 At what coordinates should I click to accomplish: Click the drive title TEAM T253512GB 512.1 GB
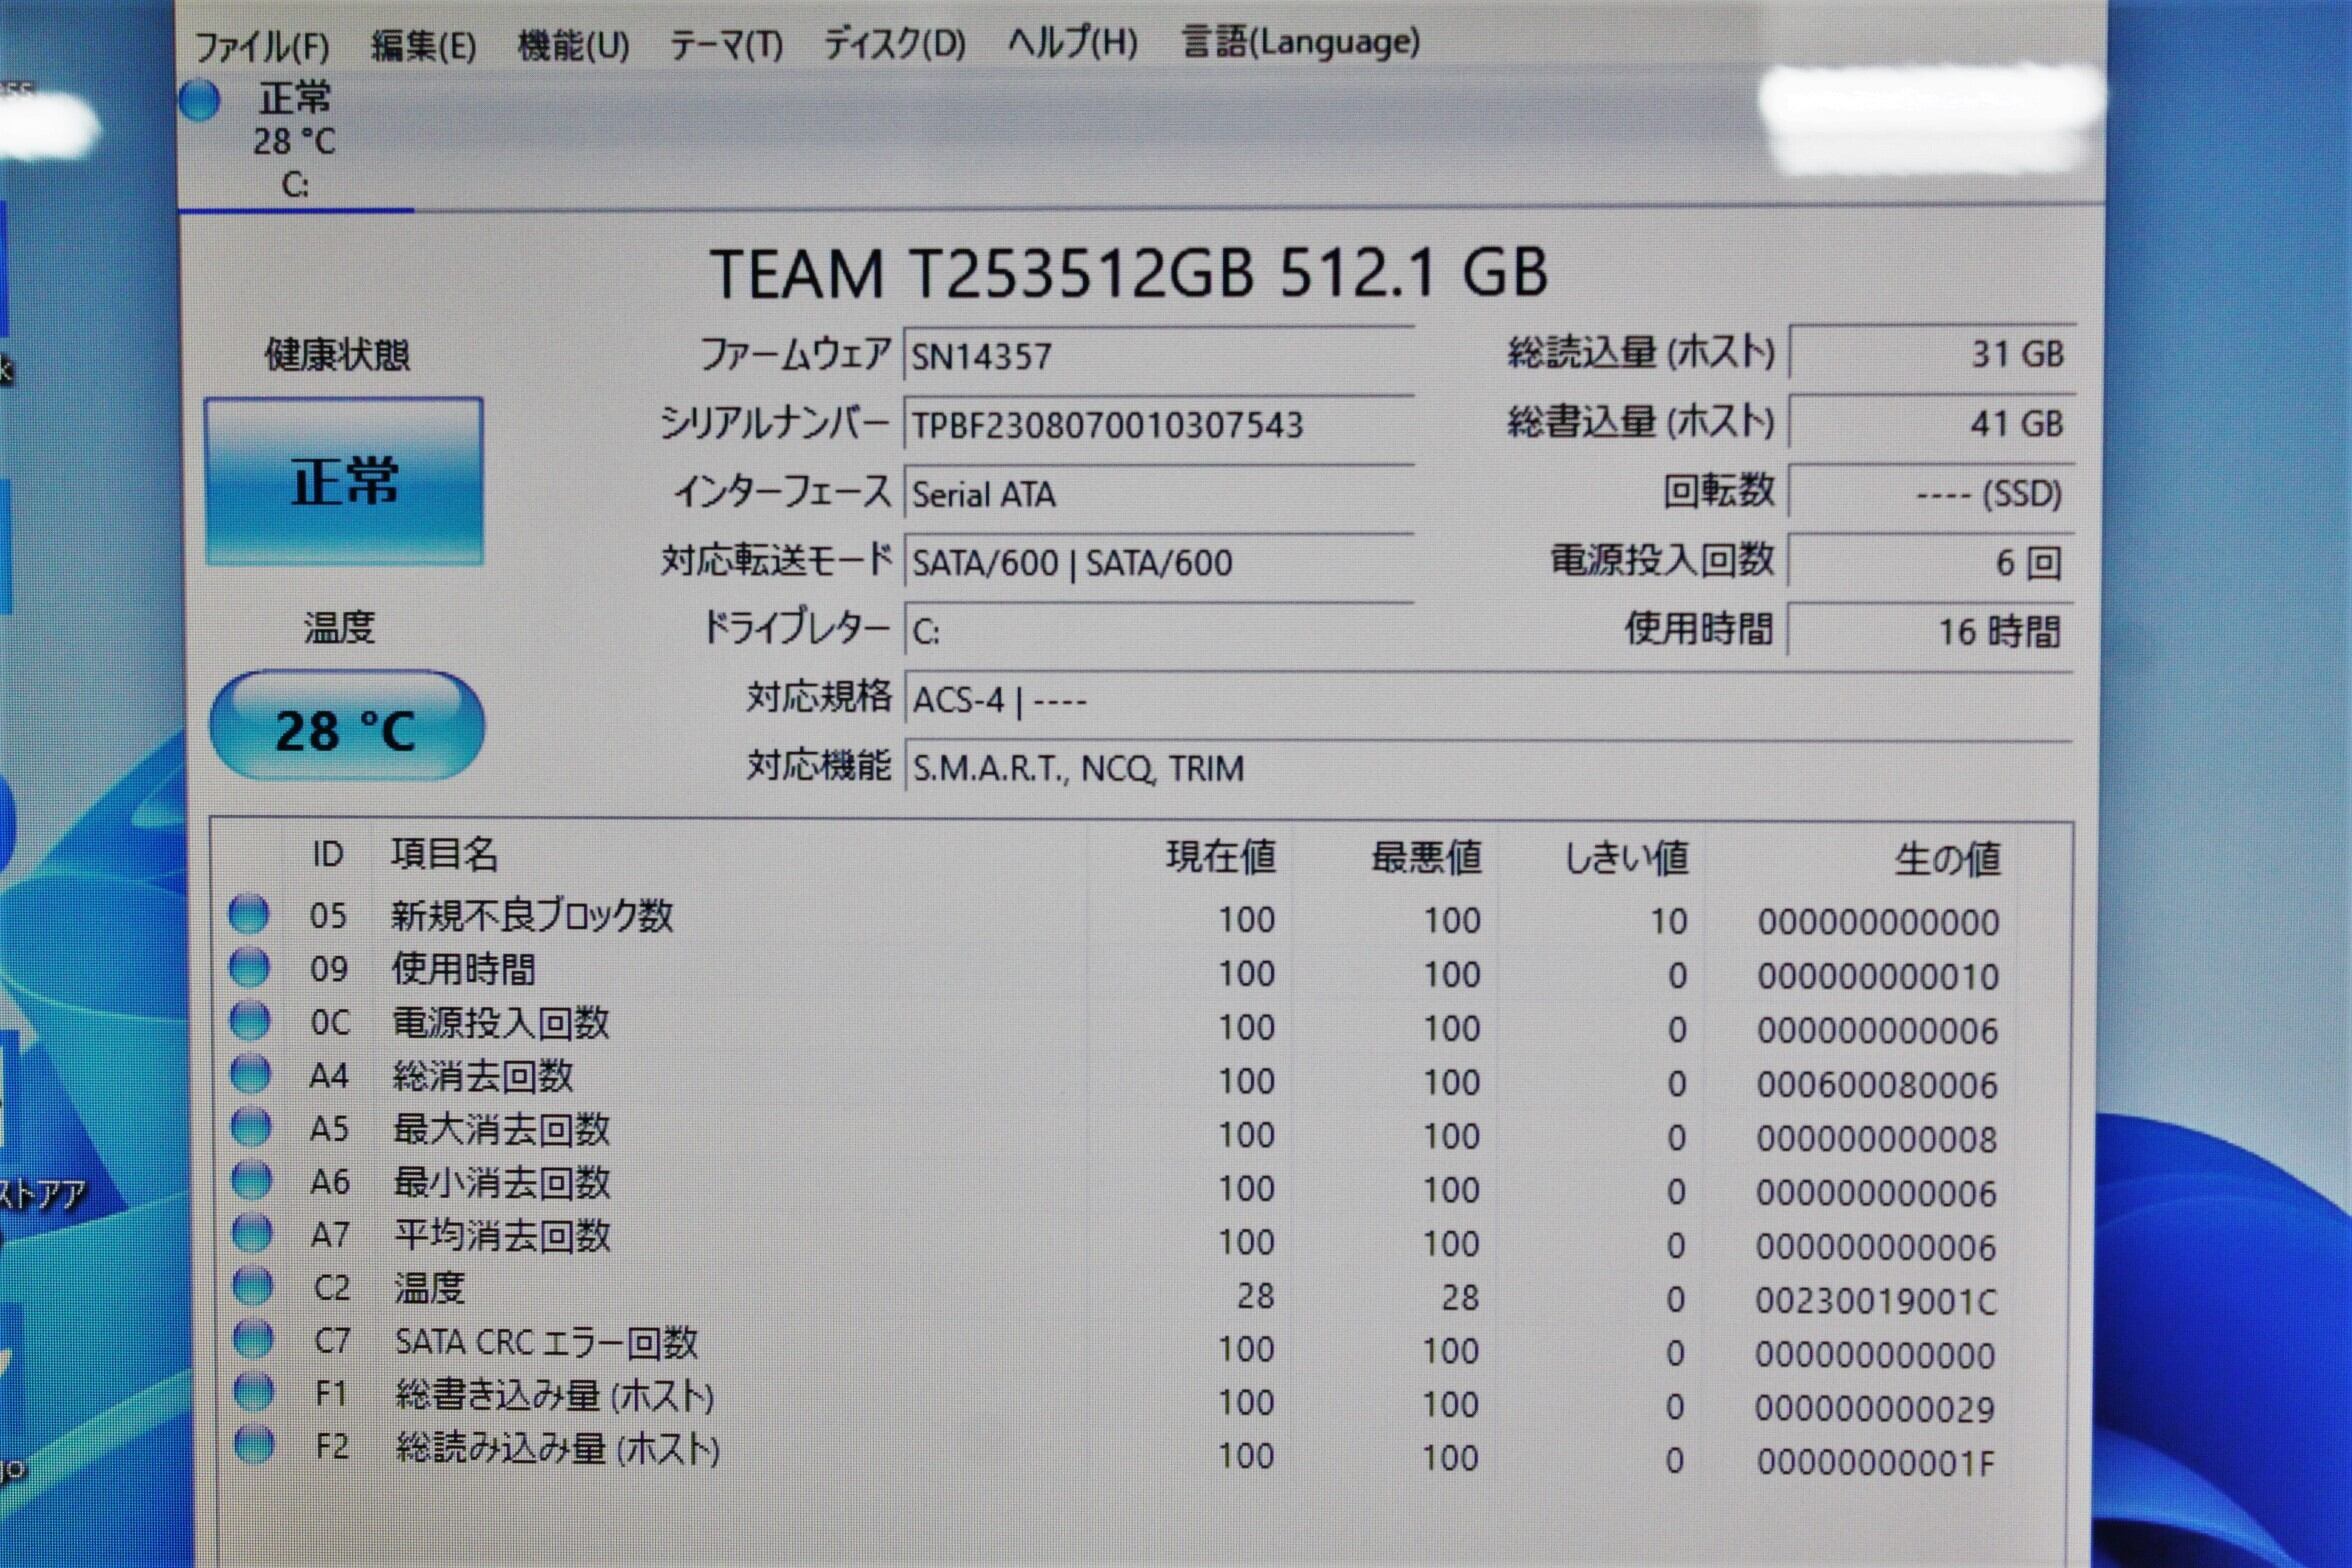tap(1129, 273)
